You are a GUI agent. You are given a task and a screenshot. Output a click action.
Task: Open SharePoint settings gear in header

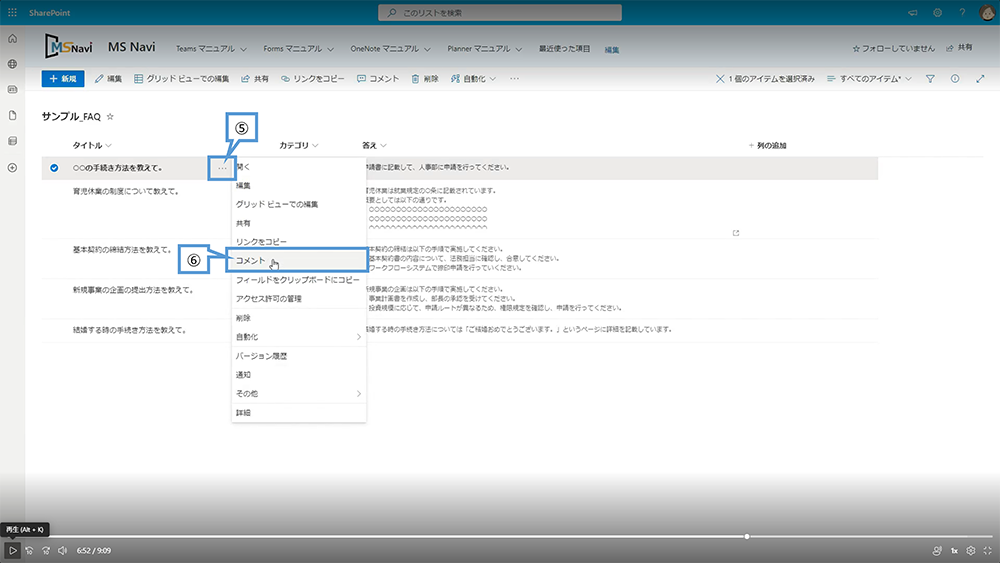click(x=938, y=13)
